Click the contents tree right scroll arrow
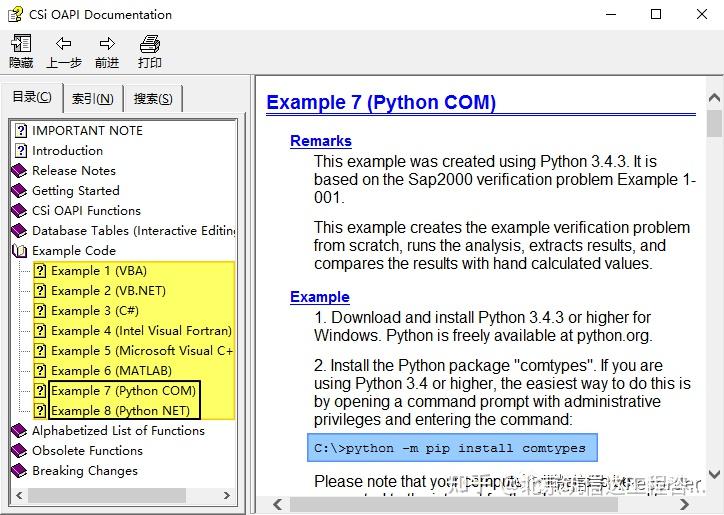 point(226,495)
